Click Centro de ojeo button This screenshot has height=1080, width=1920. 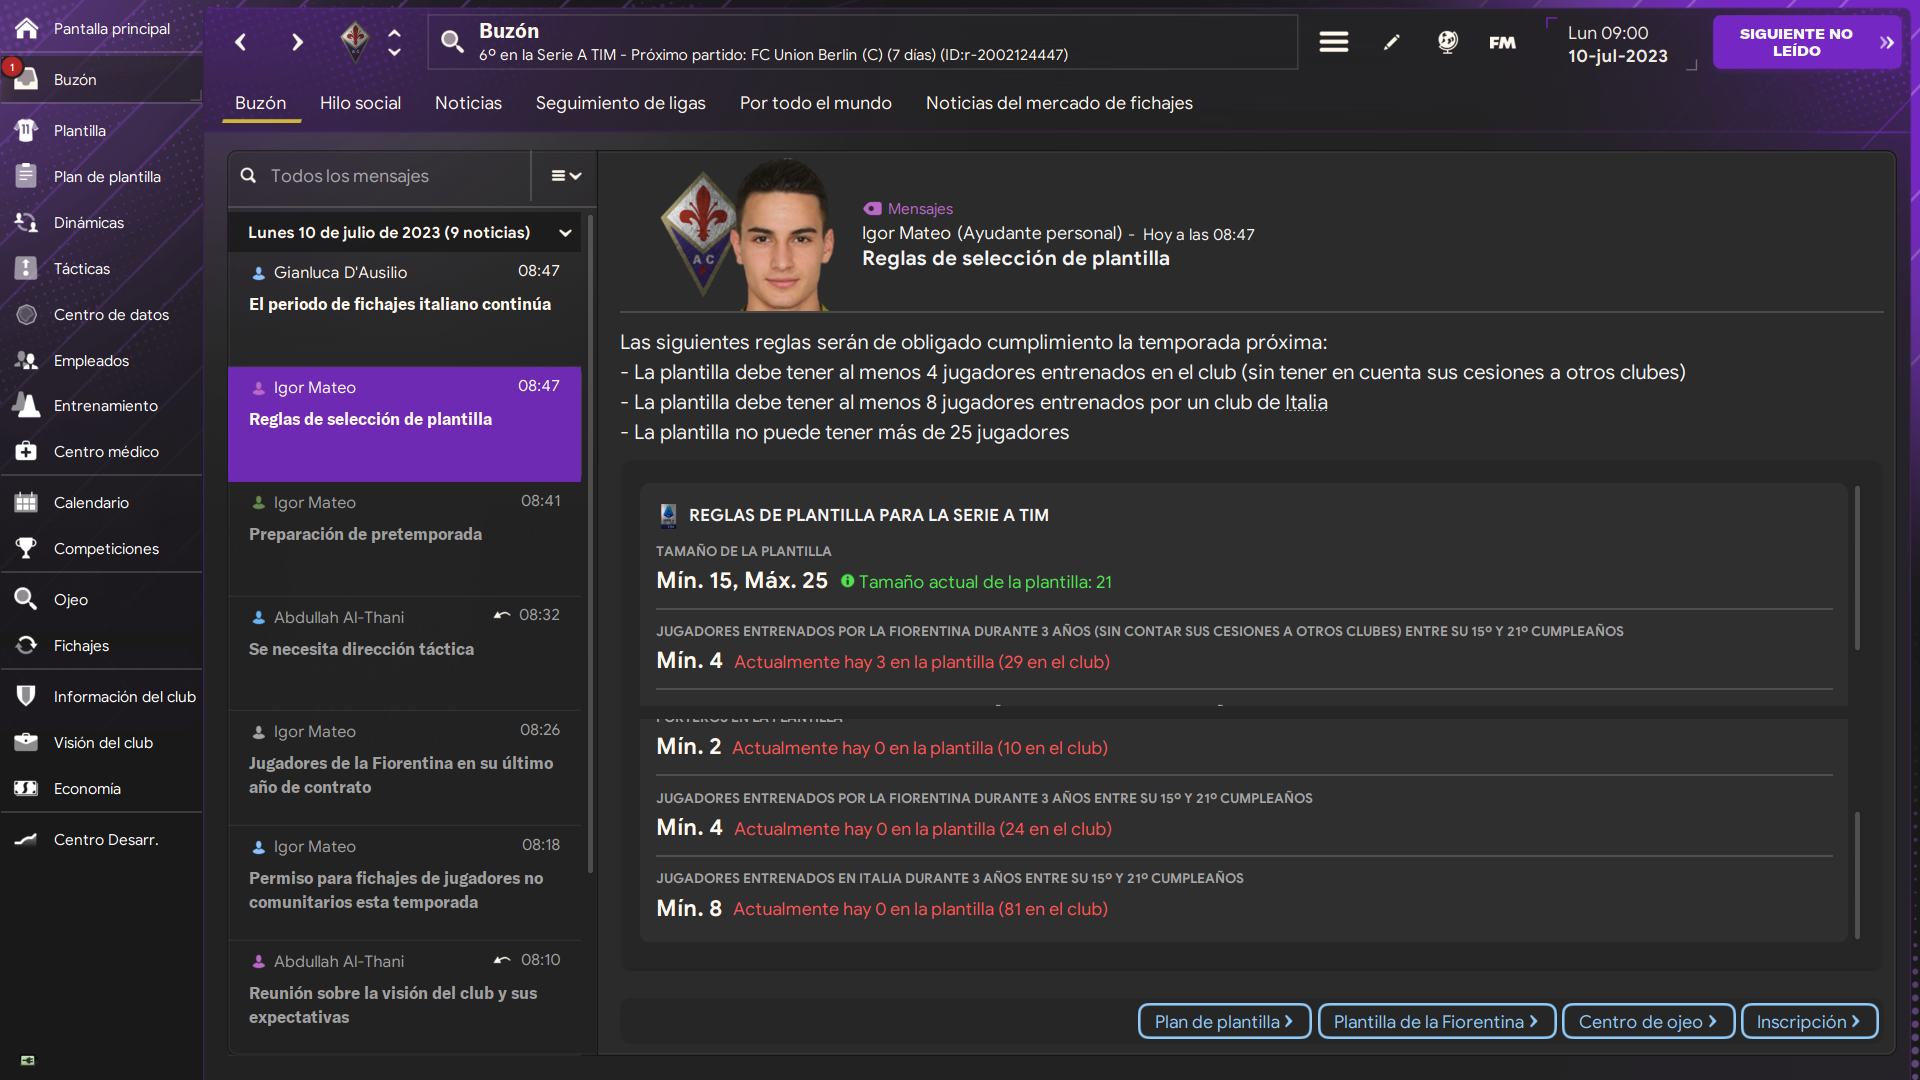point(1648,1021)
